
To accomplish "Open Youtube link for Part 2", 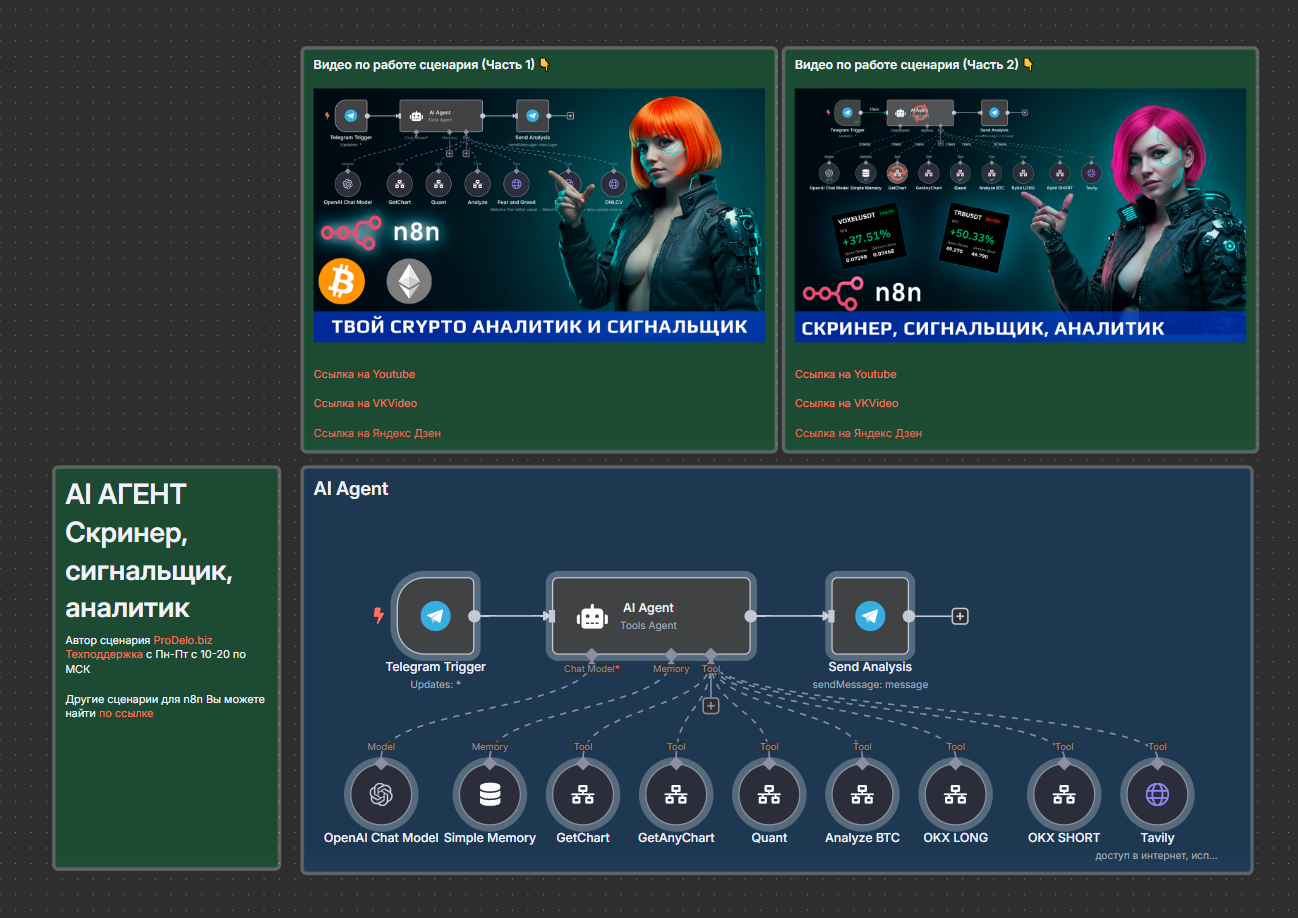I will [845, 374].
